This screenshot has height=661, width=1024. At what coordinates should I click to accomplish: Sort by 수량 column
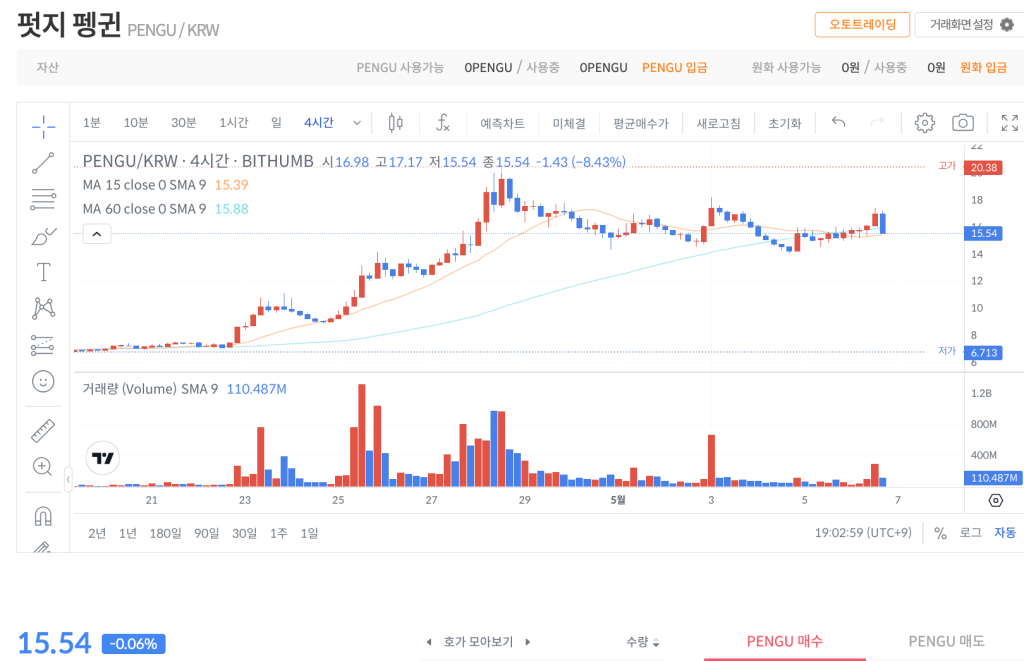click(x=643, y=642)
